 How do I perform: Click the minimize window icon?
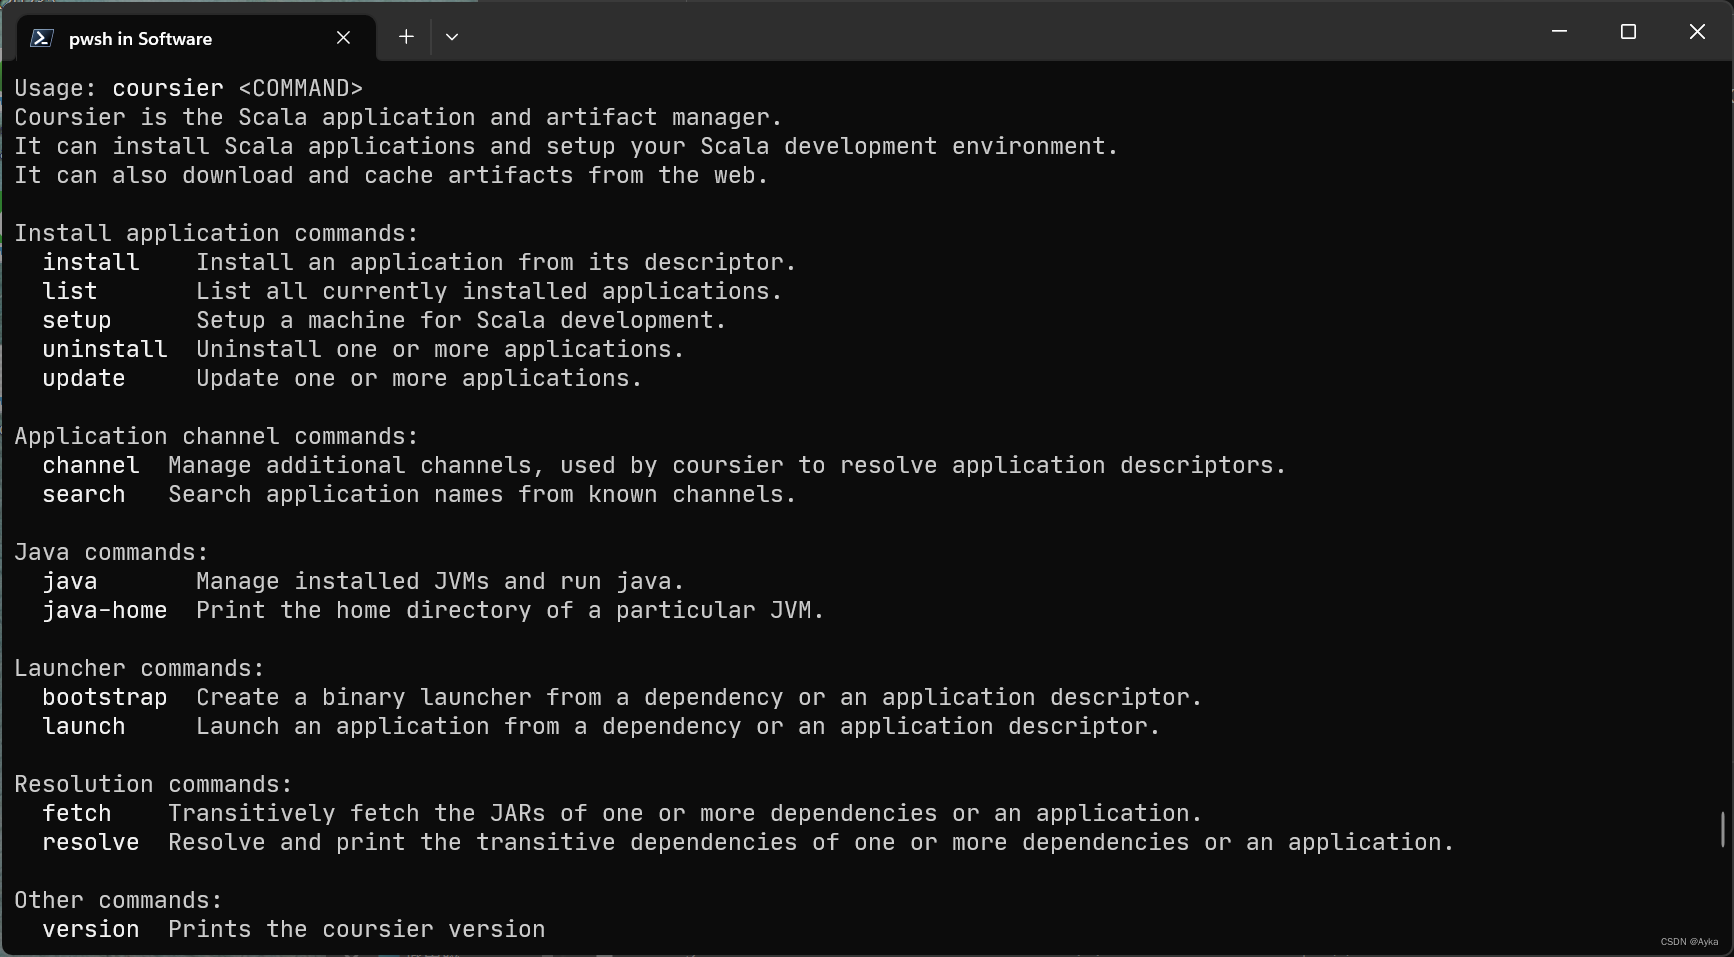coord(1559,31)
